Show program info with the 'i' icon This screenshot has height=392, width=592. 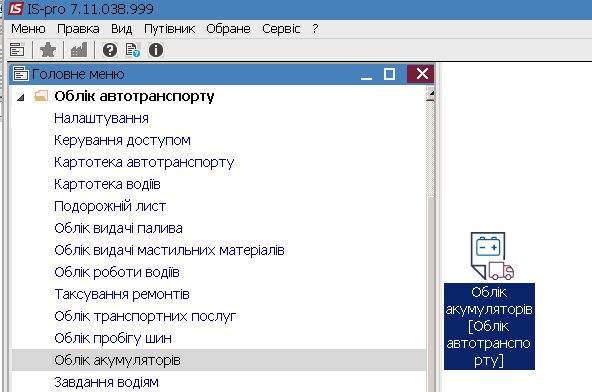pyautogui.click(x=156, y=50)
